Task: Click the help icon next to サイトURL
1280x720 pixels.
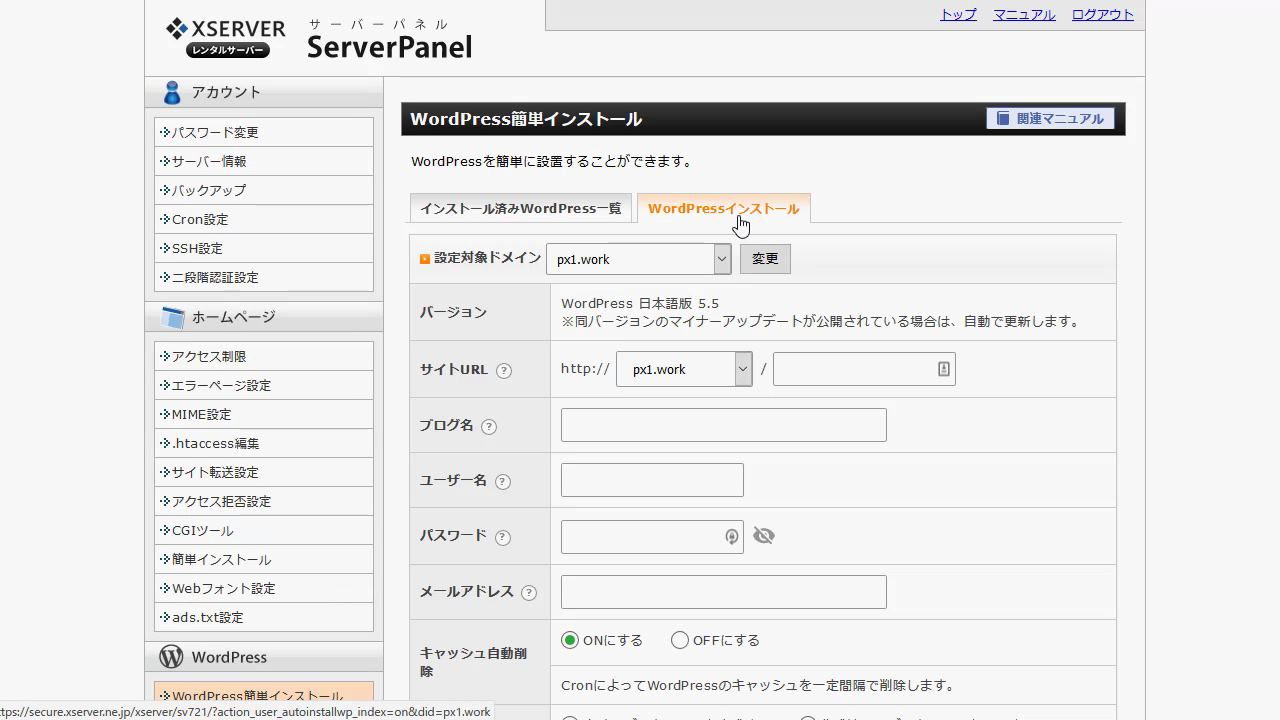Action: pos(504,371)
